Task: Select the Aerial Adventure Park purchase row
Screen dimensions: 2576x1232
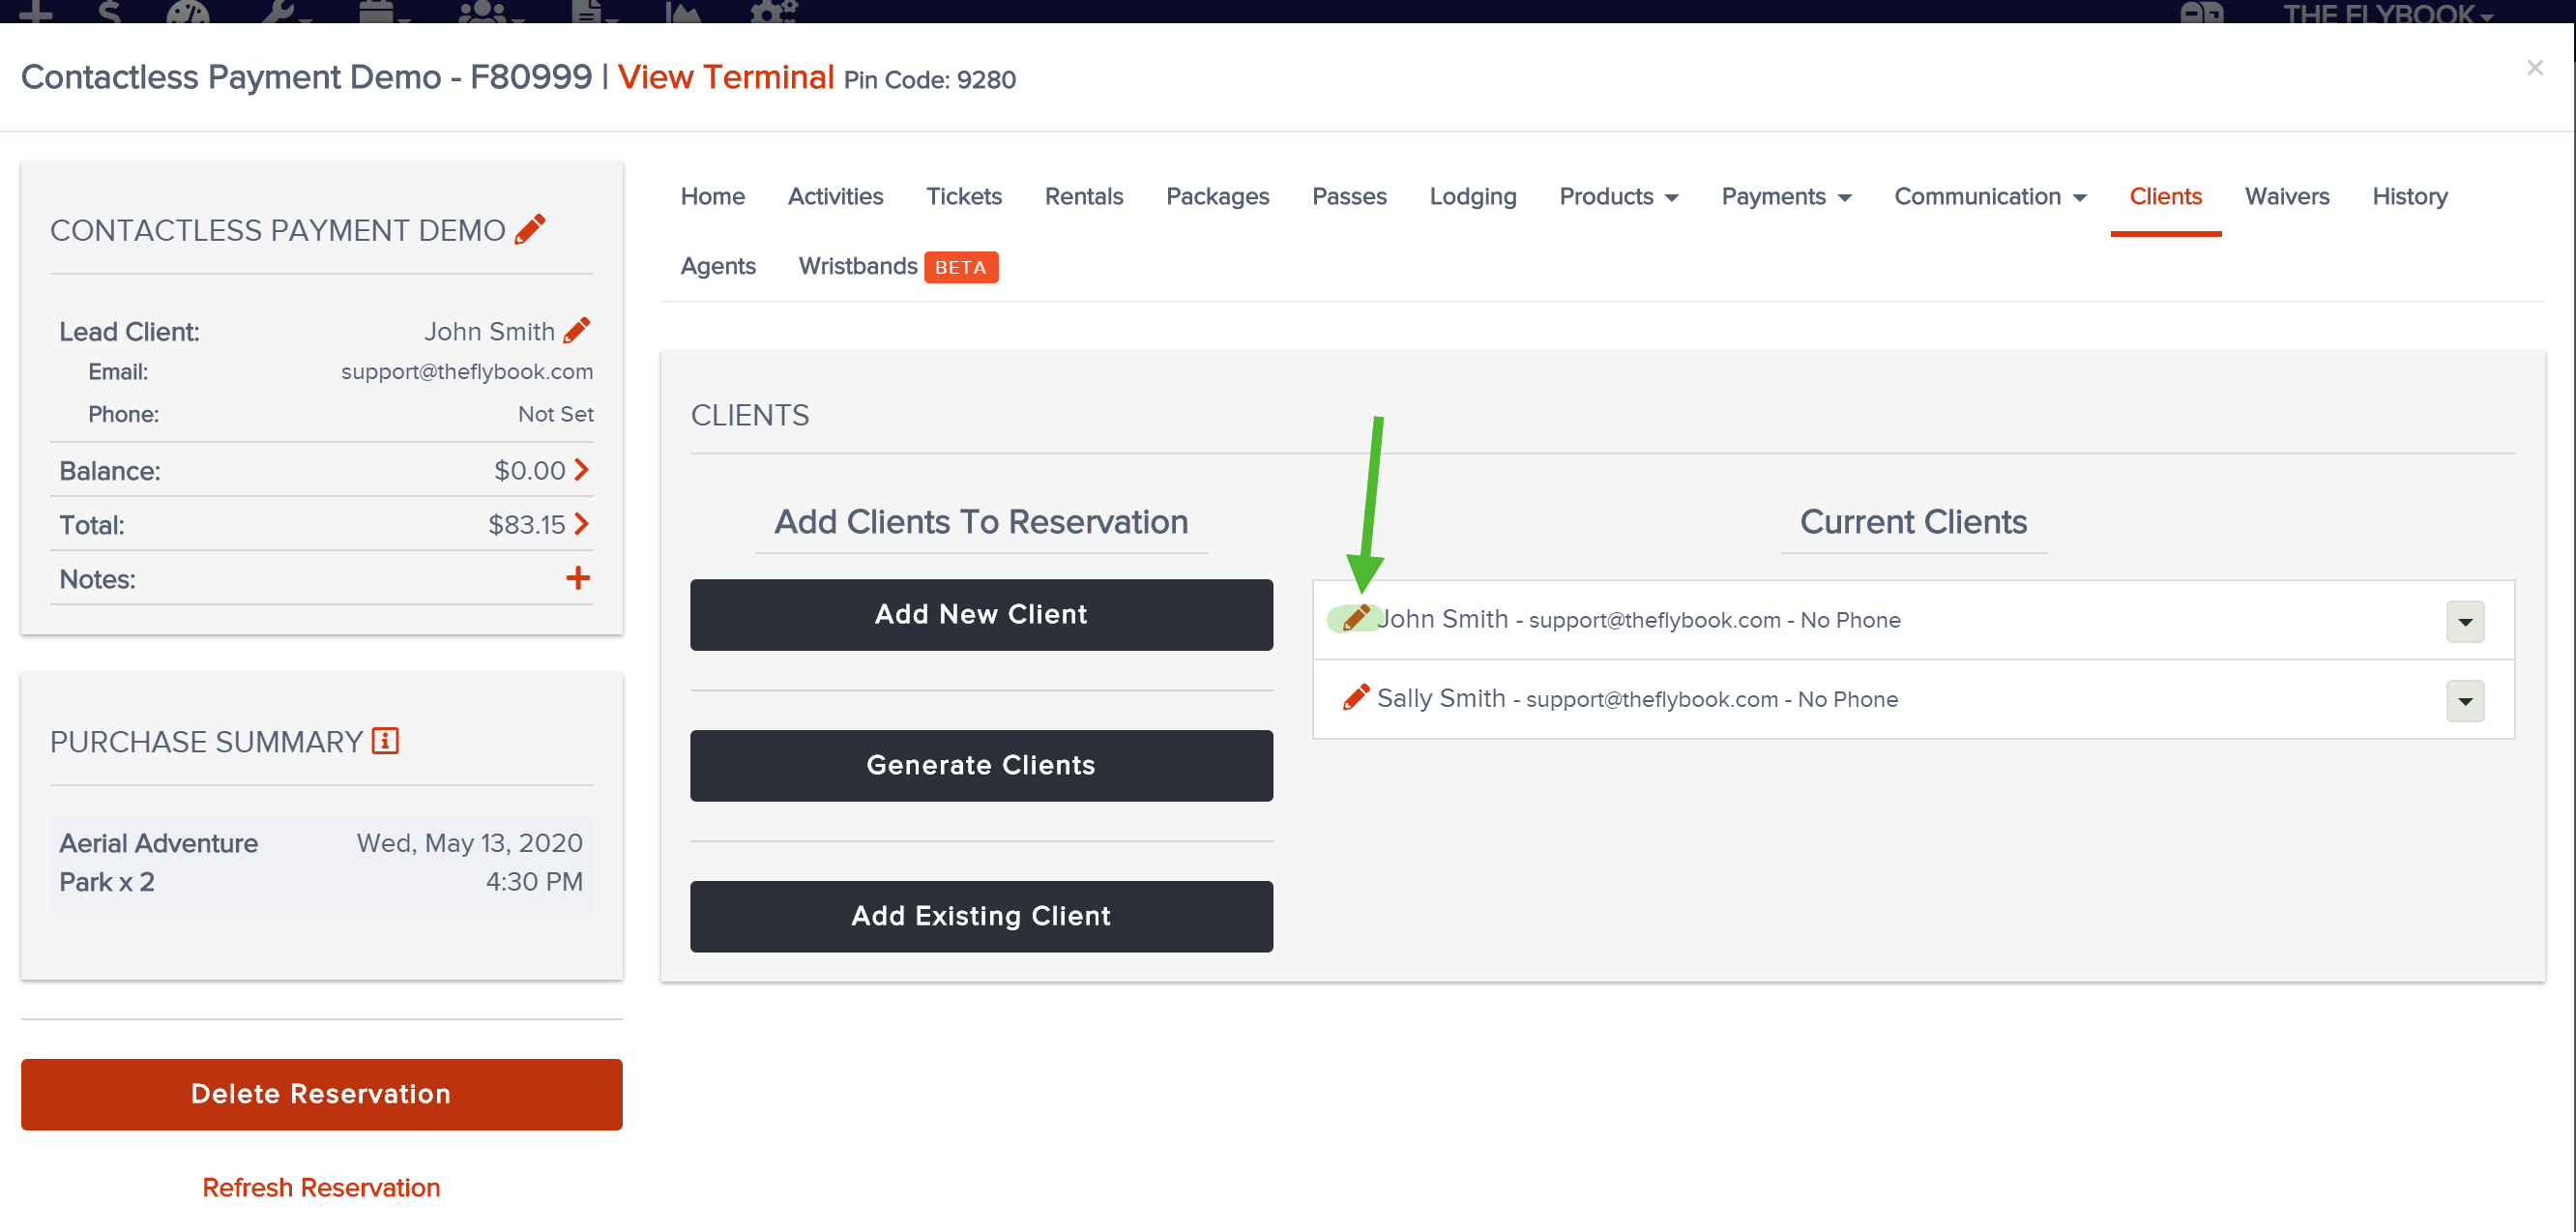Action: pyautogui.click(x=321, y=862)
